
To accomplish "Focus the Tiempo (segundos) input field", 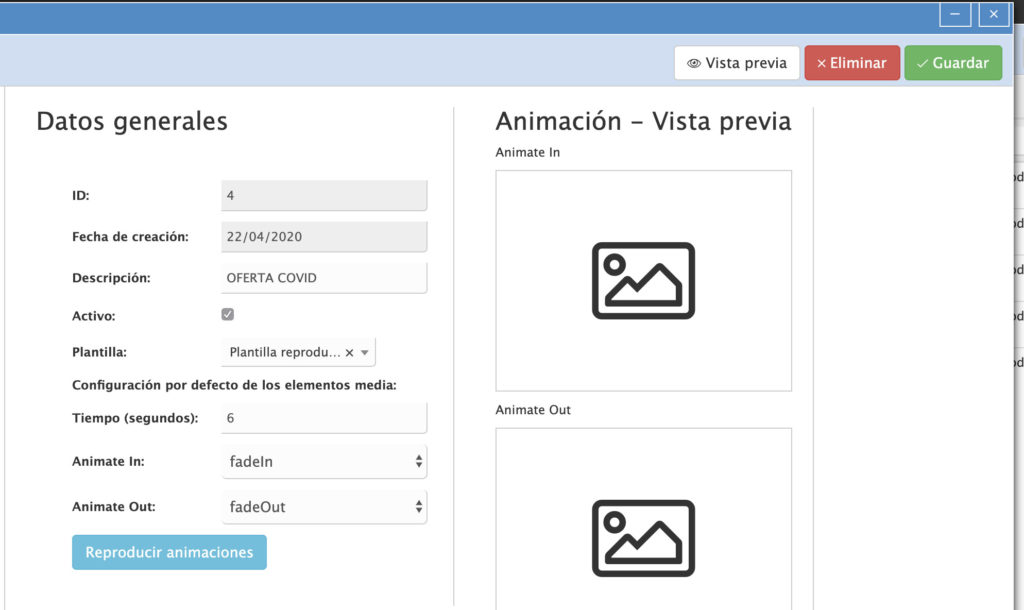I will click(323, 418).
